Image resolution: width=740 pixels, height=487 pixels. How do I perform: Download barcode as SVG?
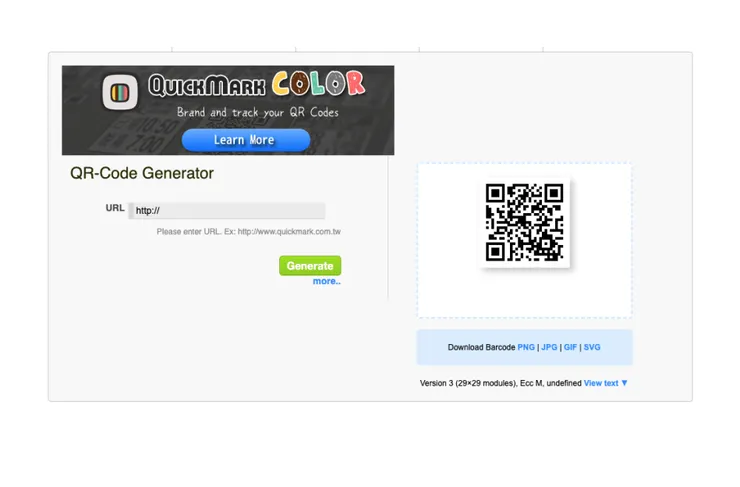[x=592, y=347]
